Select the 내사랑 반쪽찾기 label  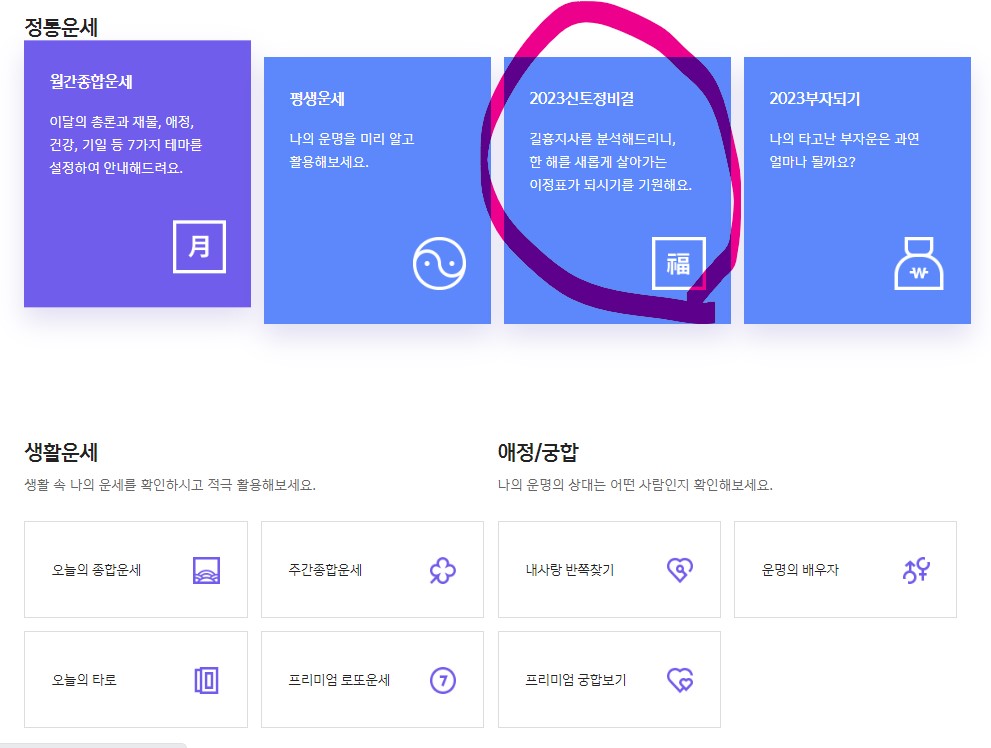pos(569,570)
